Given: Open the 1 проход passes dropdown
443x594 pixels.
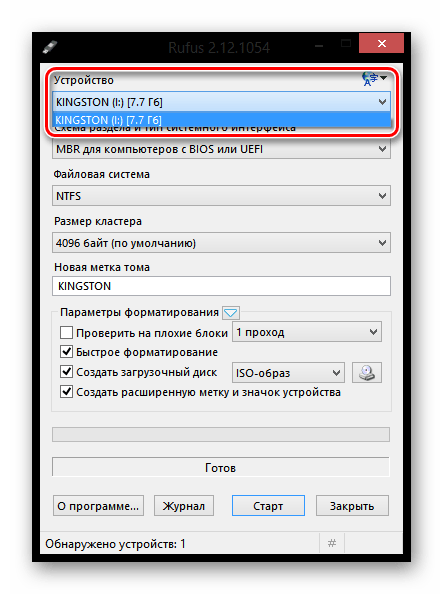Looking at the screenshot, I should coord(307,332).
